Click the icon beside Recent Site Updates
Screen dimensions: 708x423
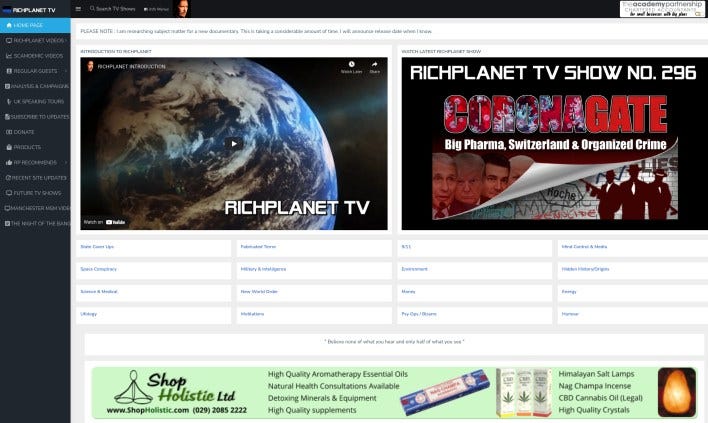(8, 178)
